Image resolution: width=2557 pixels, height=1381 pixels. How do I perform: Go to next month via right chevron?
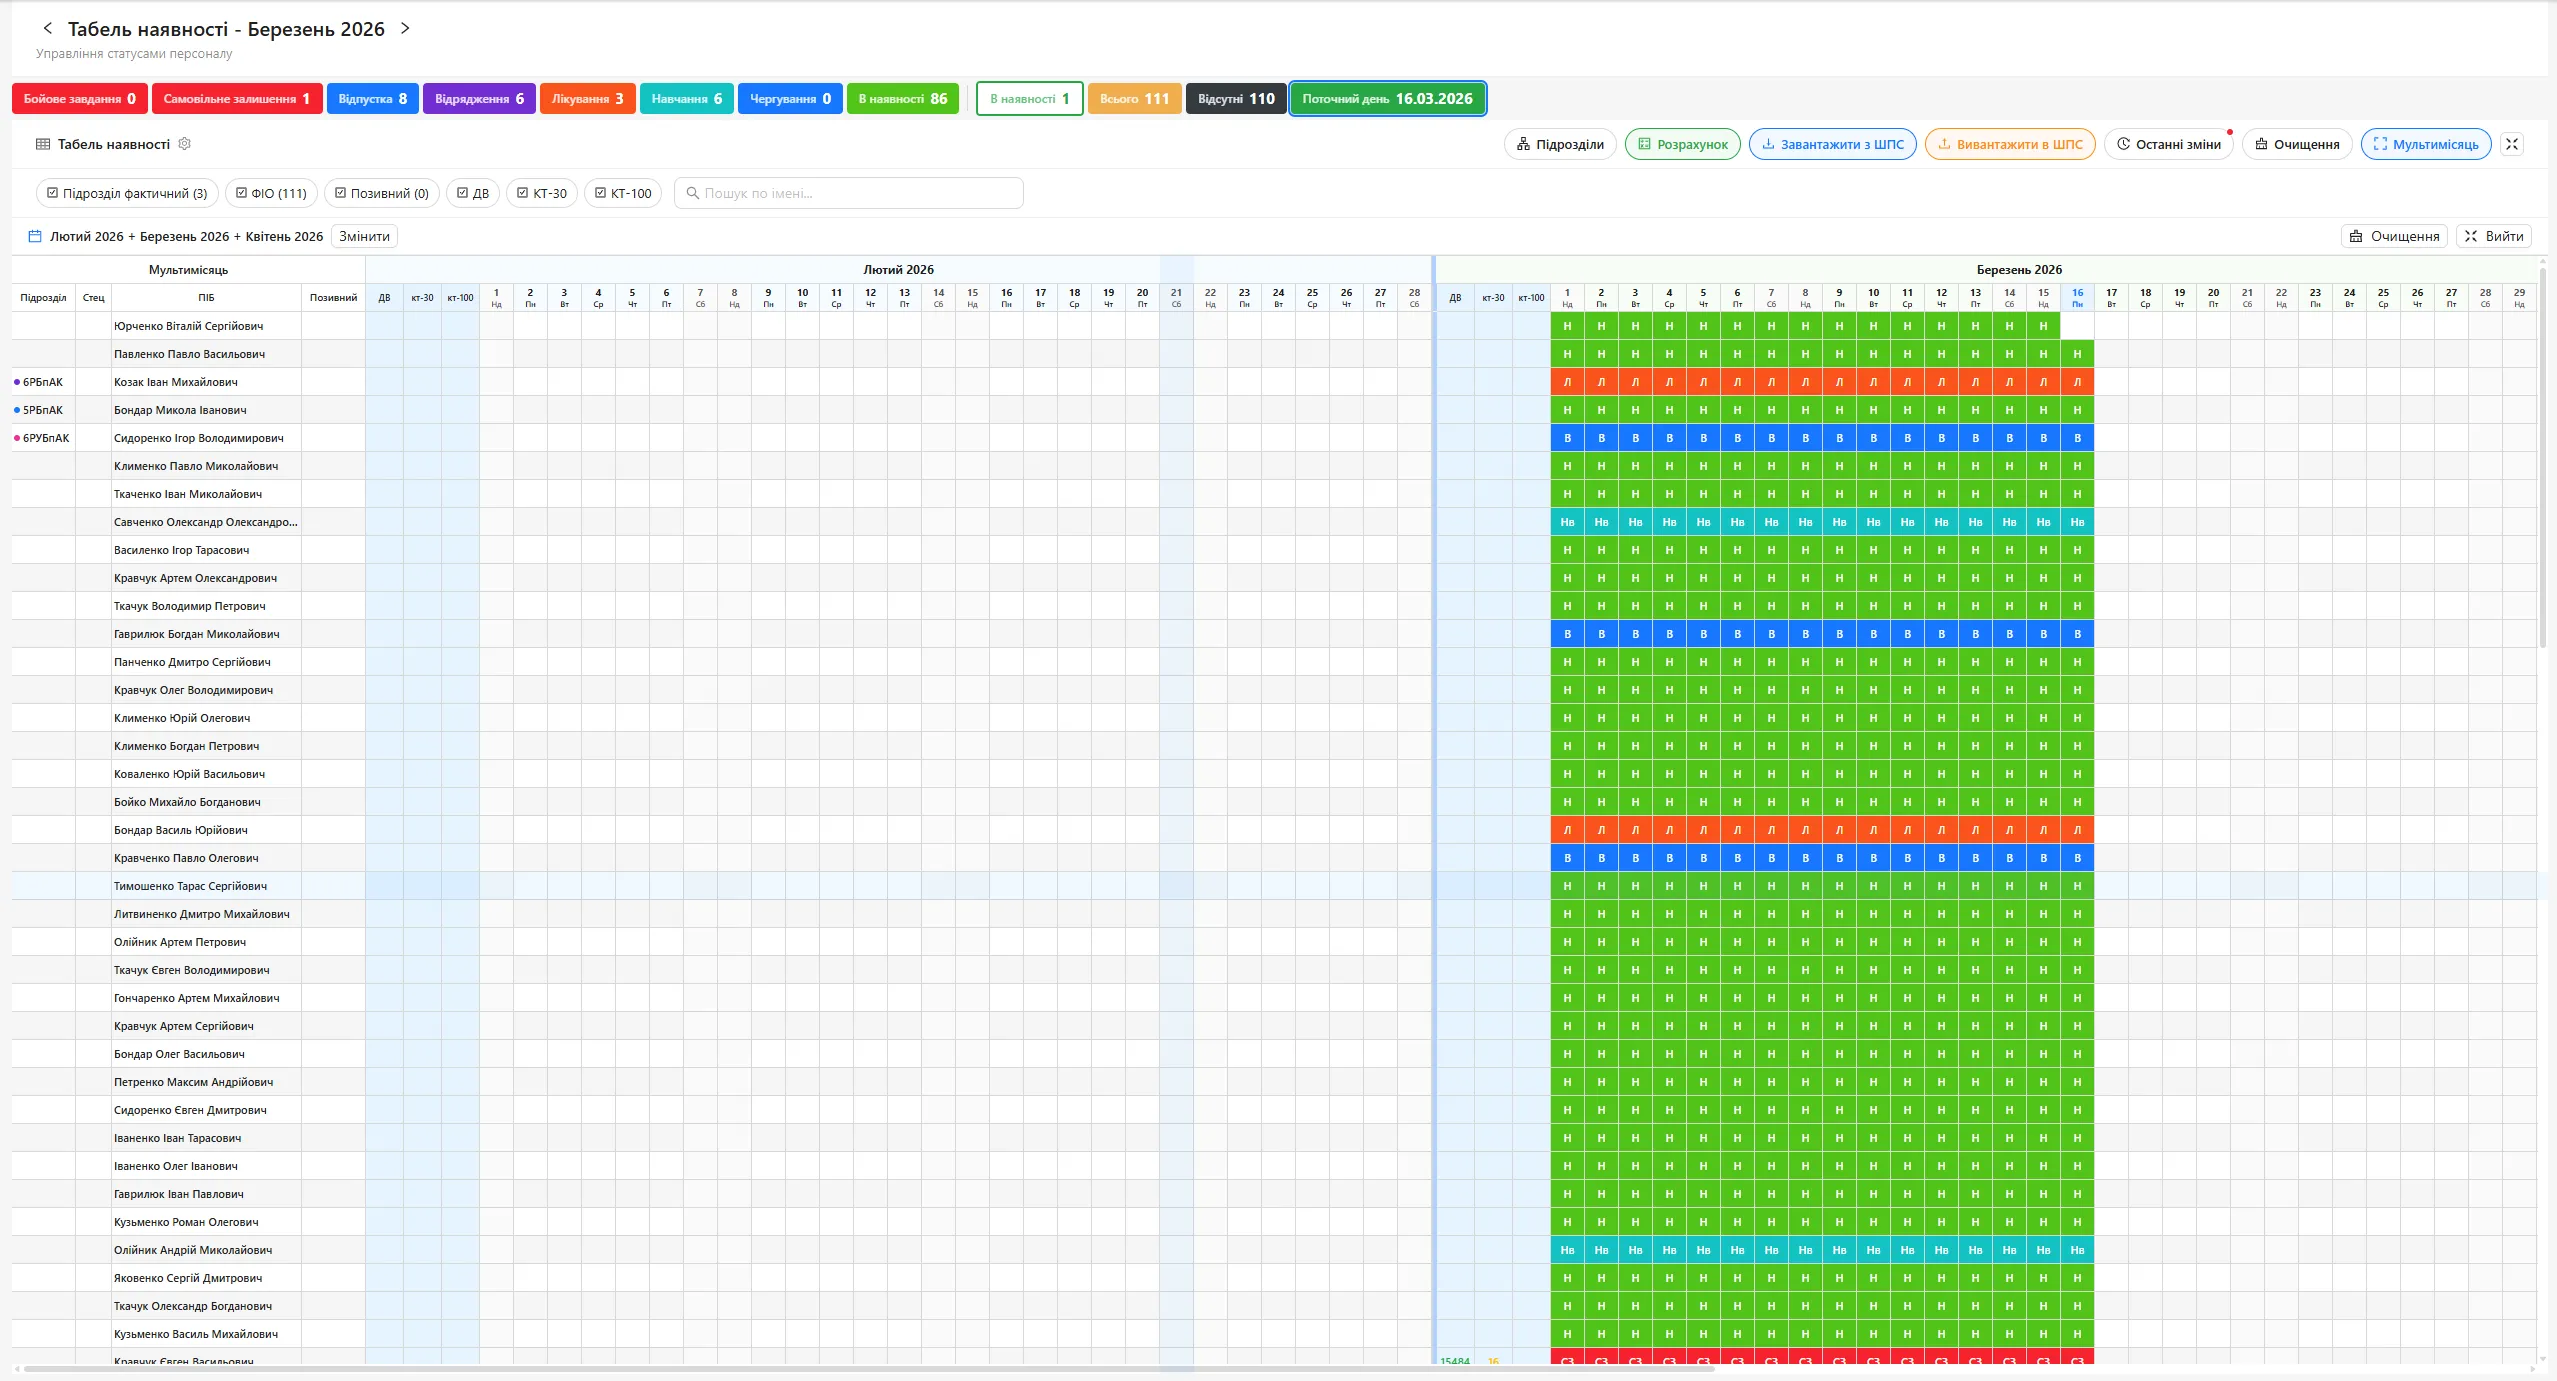tap(405, 28)
